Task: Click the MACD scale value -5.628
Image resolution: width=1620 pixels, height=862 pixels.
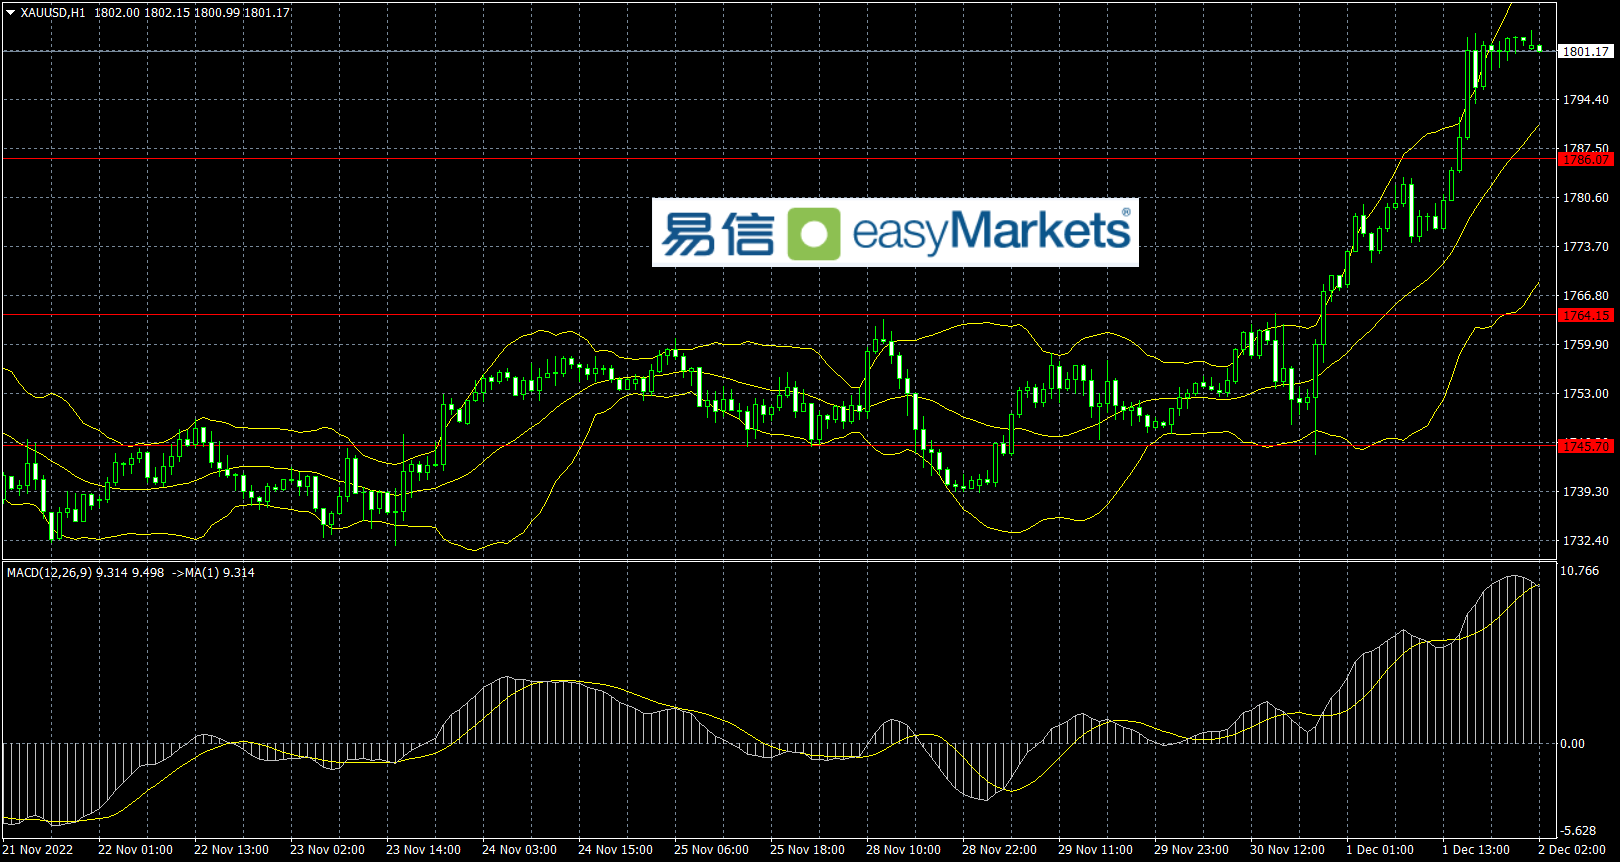Action: [x=1580, y=831]
